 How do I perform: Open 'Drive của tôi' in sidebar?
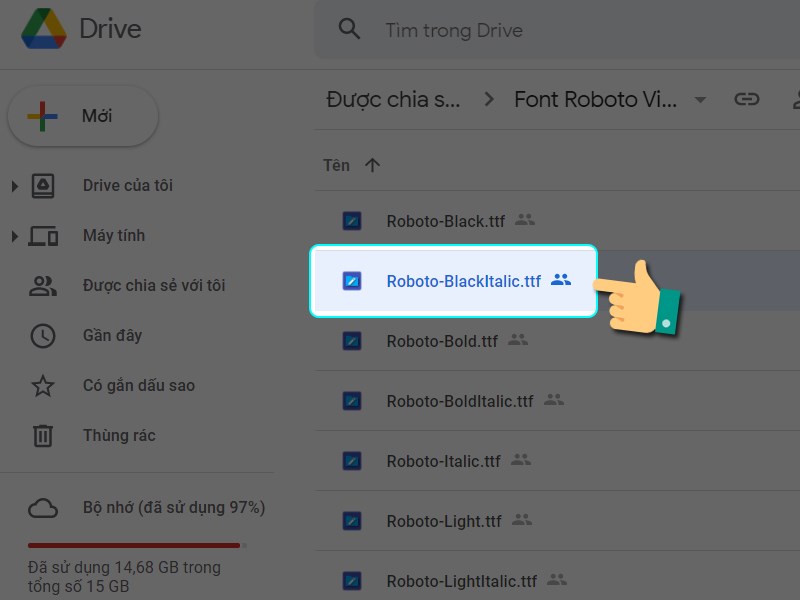click(x=128, y=185)
